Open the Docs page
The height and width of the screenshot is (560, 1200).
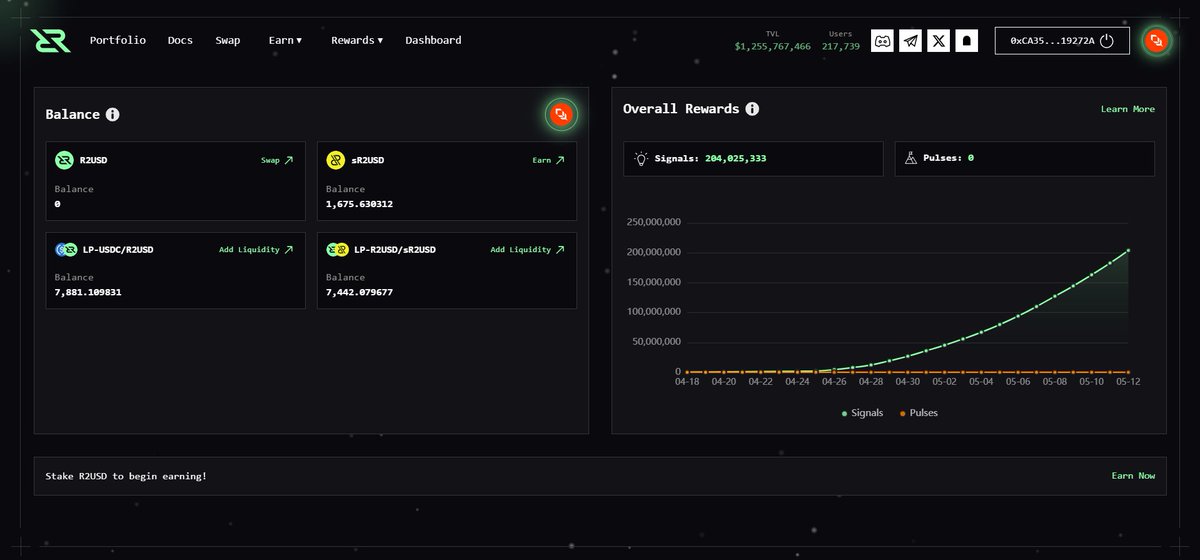click(x=180, y=40)
